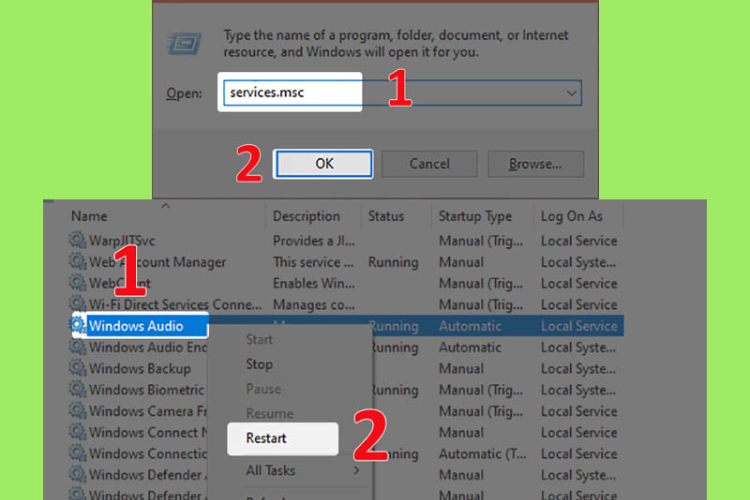The width and height of the screenshot is (750, 500).
Task: Expand the All Tasks submenu arrow
Action: [x=356, y=469]
